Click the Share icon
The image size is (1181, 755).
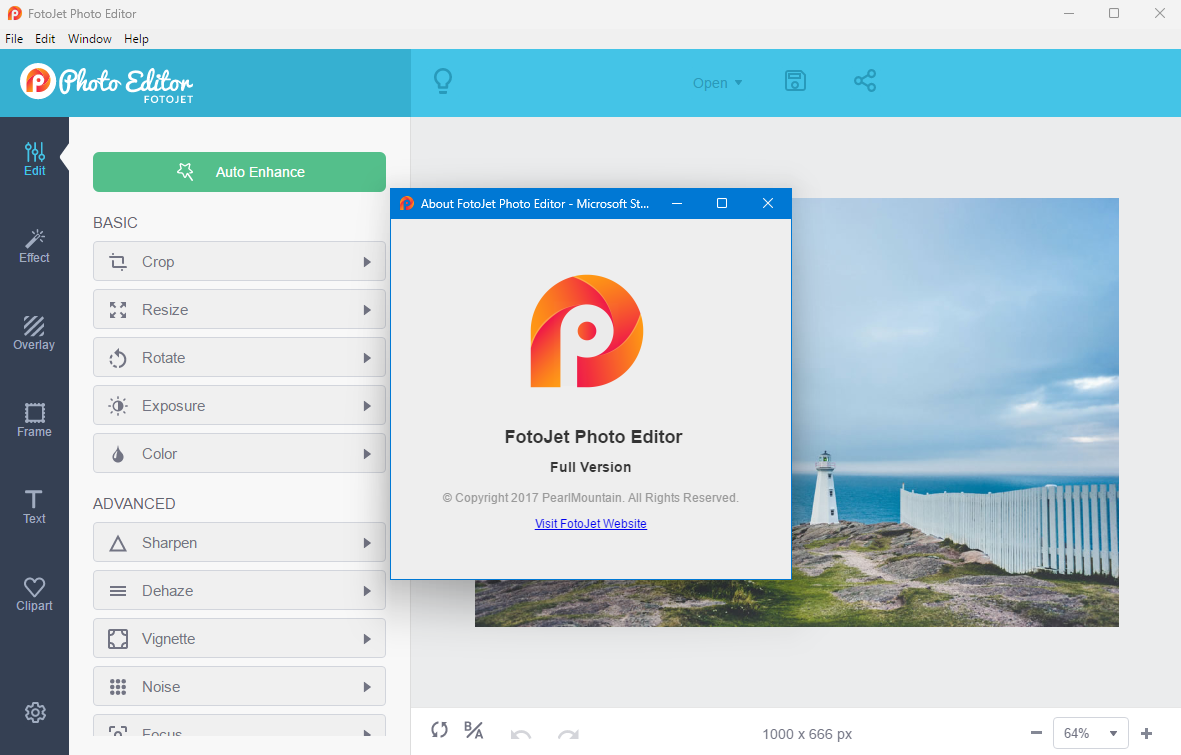pyautogui.click(x=865, y=81)
